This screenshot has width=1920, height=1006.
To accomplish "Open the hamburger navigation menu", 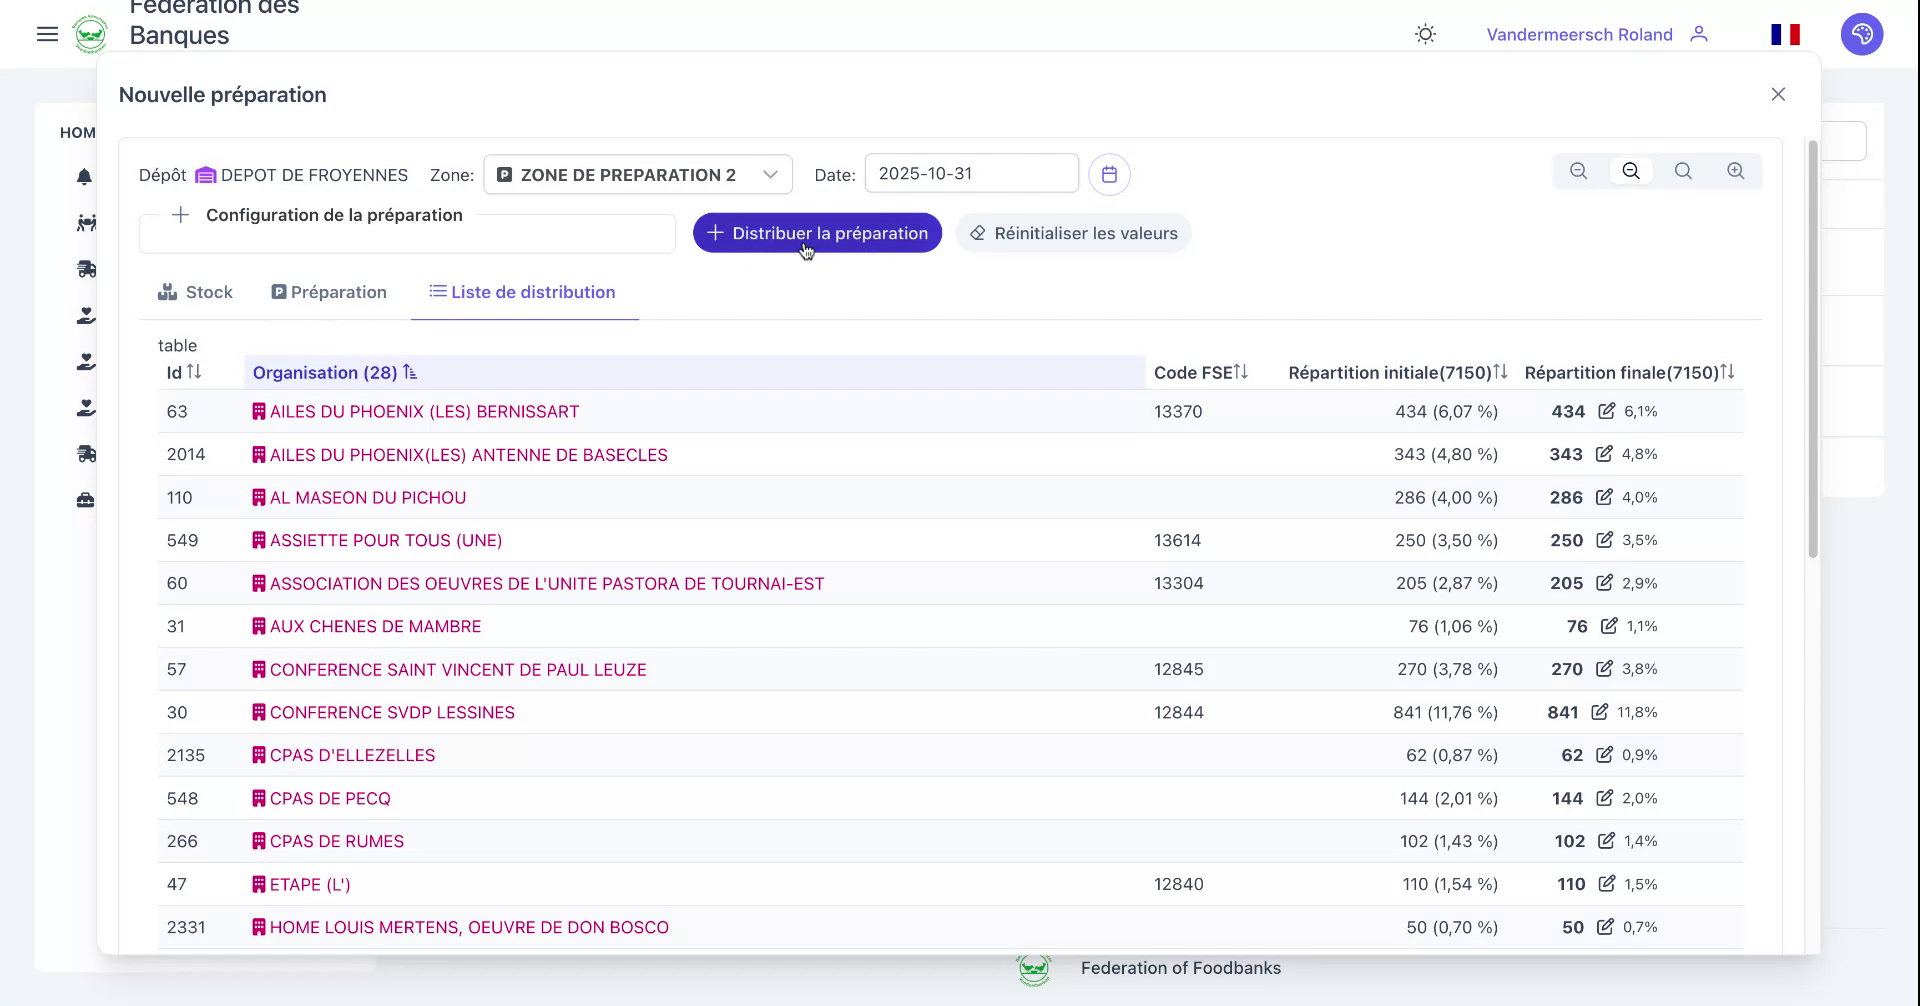I will coord(47,33).
